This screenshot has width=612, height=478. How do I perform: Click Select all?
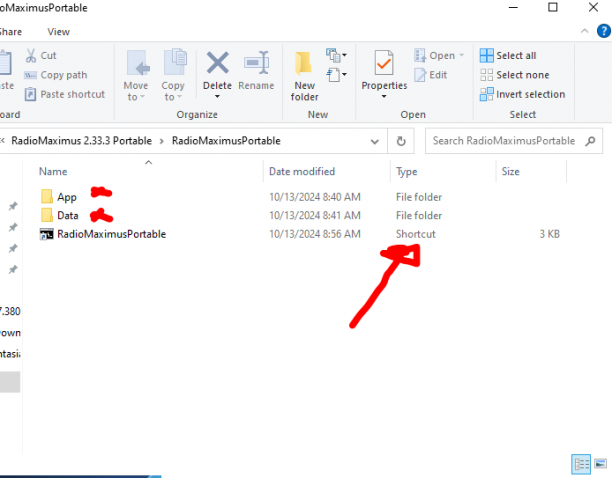tap(508, 55)
